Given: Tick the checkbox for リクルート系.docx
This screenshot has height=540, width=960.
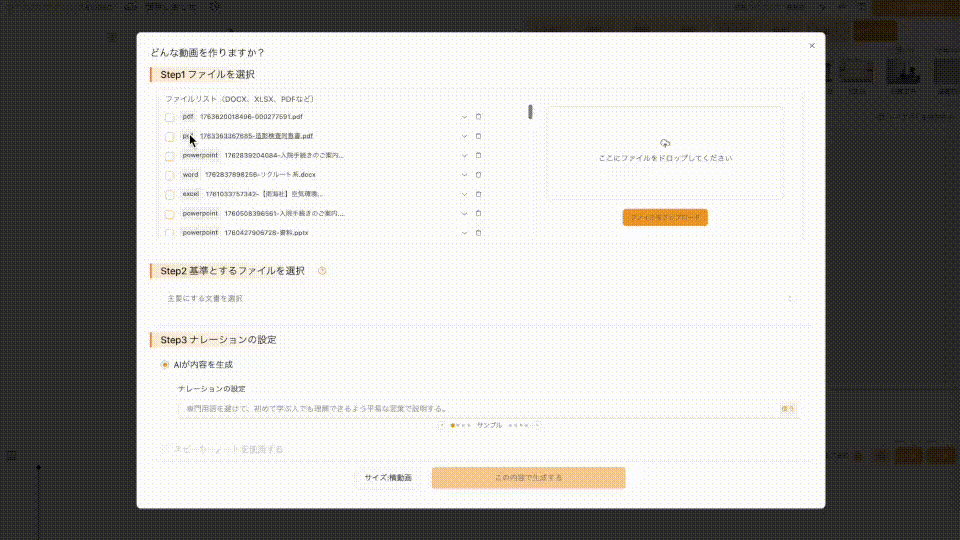Looking at the screenshot, I should pyautogui.click(x=170, y=175).
